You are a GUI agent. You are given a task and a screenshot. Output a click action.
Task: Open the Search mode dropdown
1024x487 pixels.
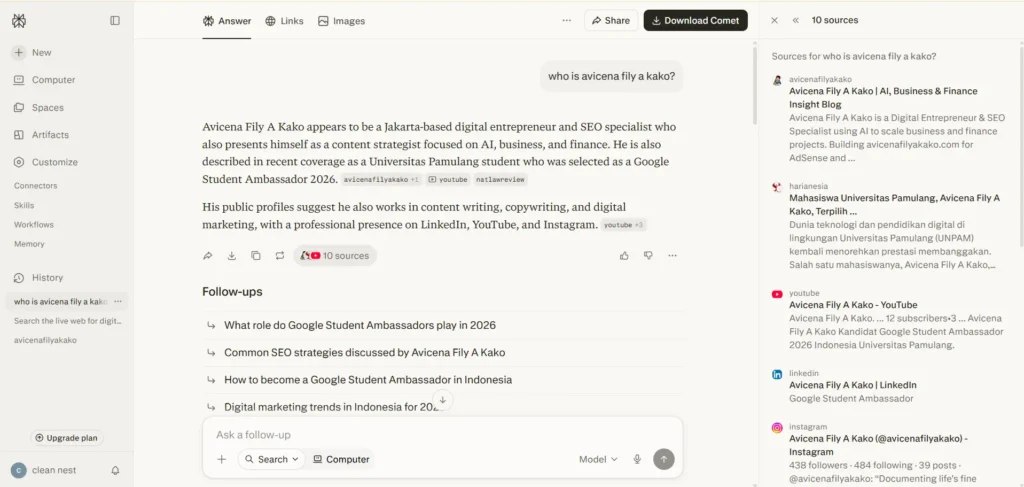click(x=271, y=460)
